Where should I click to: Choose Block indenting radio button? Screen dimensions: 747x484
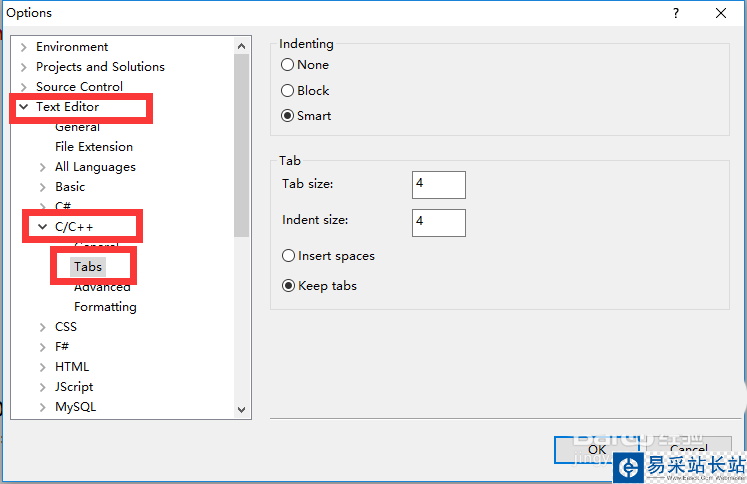pos(288,91)
